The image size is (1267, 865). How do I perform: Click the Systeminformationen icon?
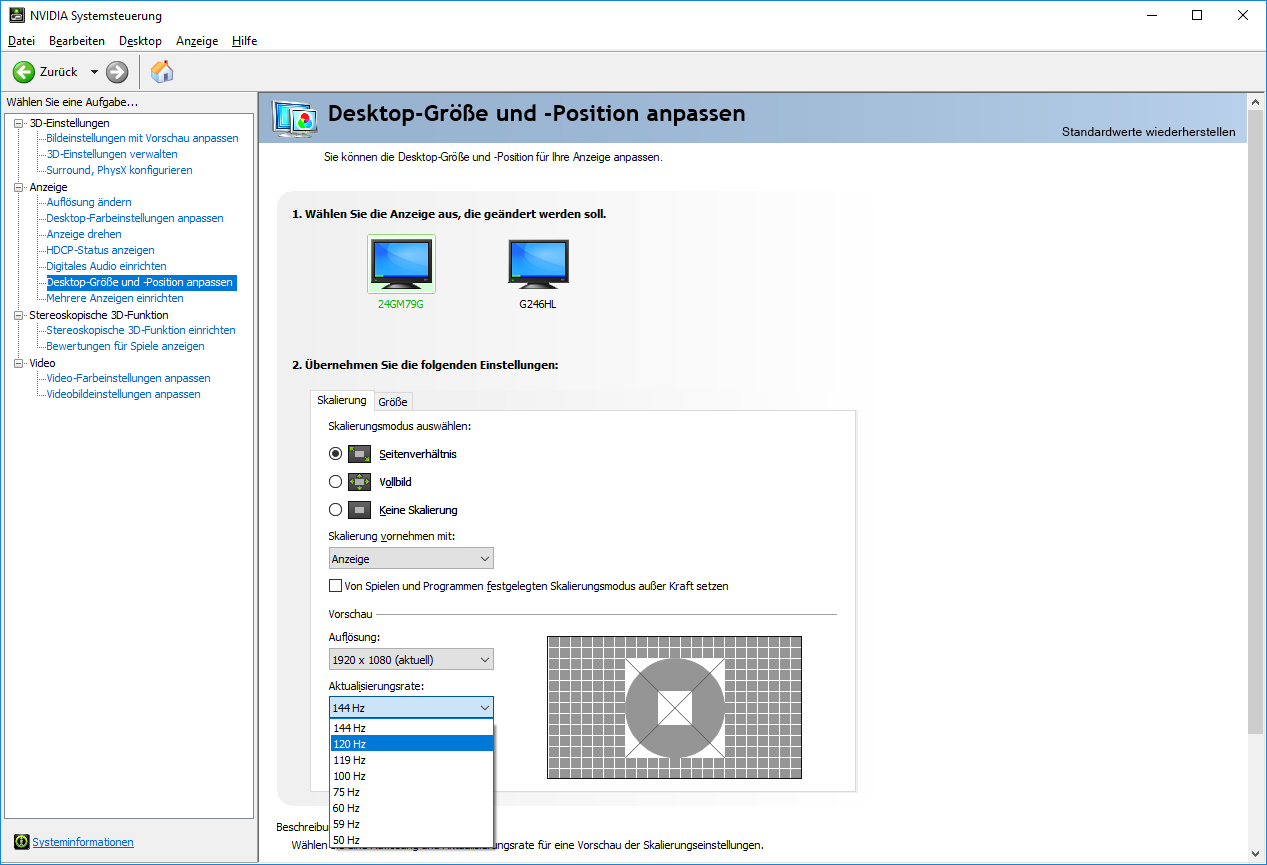click(21, 842)
